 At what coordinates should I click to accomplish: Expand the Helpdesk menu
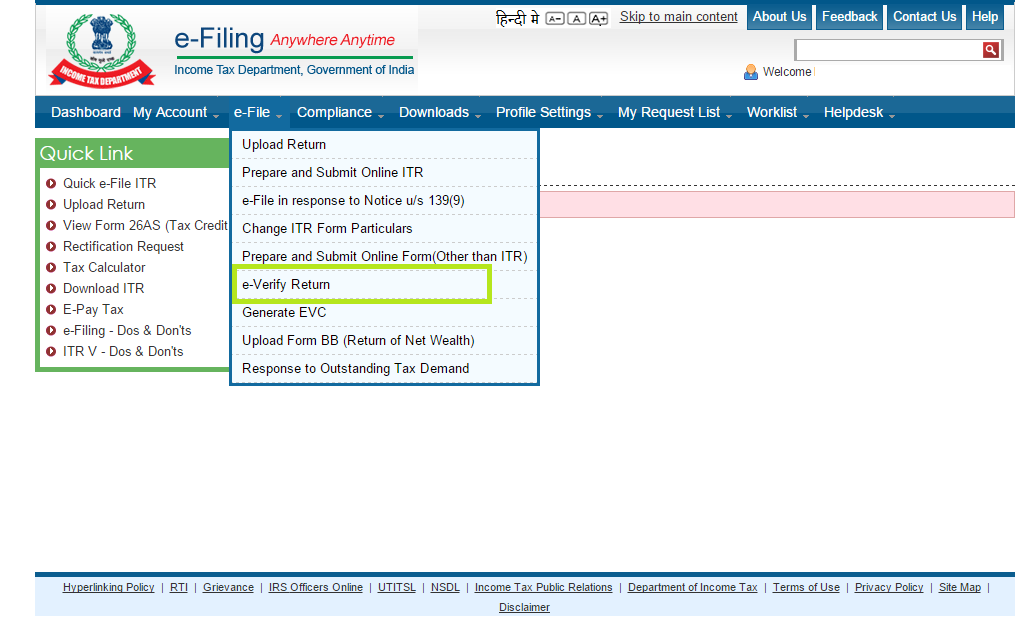coord(859,112)
